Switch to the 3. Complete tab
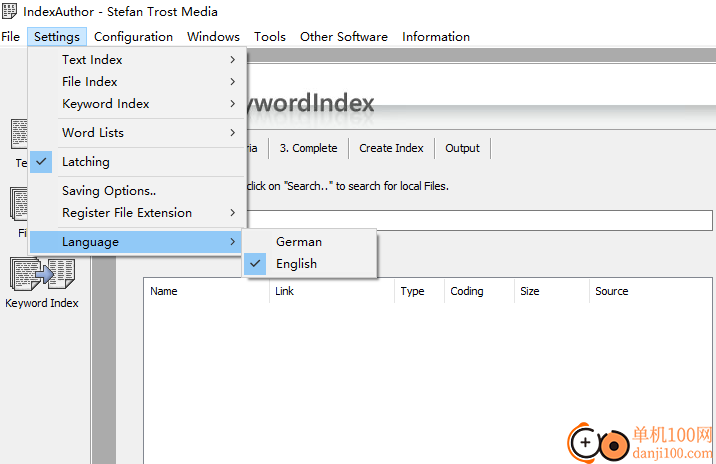This screenshot has width=716, height=464. coord(308,148)
